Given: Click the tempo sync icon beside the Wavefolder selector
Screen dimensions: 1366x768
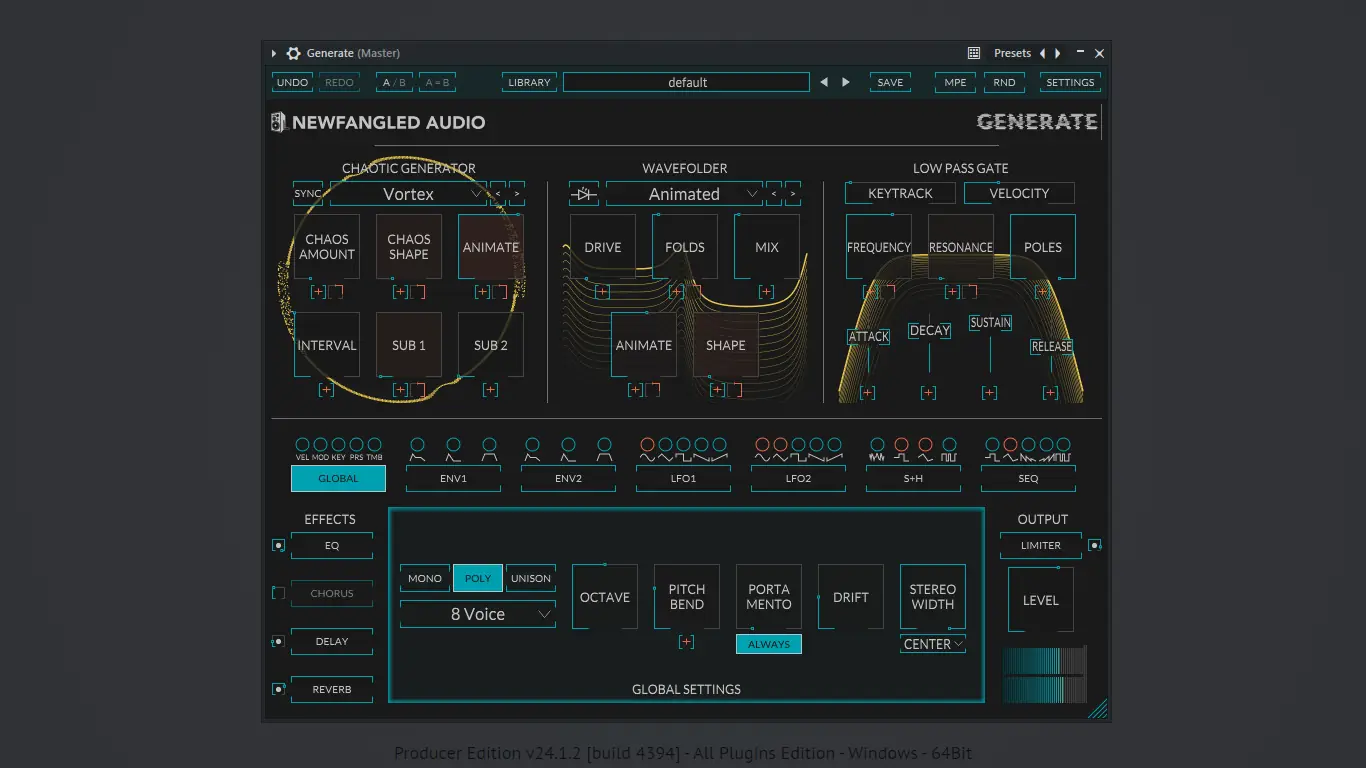Looking at the screenshot, I should coord(584,193).
